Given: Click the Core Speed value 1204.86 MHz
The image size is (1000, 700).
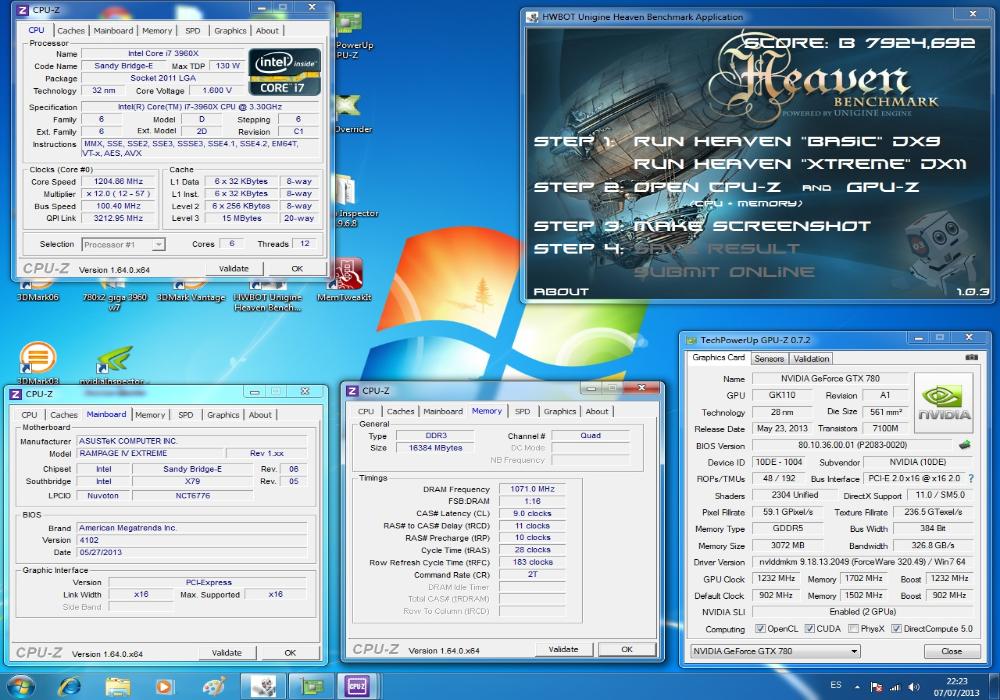Looking at the screenshot, I should click(x=118, y=182).
